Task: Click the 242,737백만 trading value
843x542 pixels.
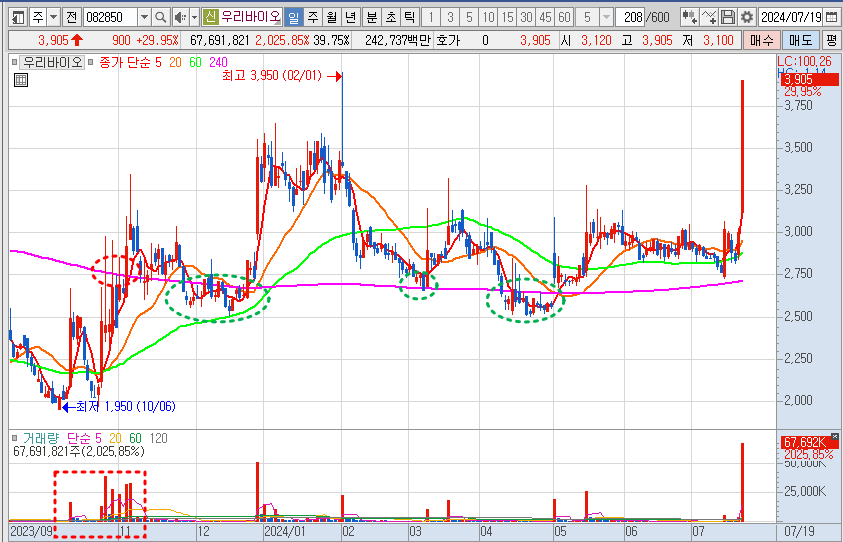Action: pyautogui.click(x=398, y=40)
